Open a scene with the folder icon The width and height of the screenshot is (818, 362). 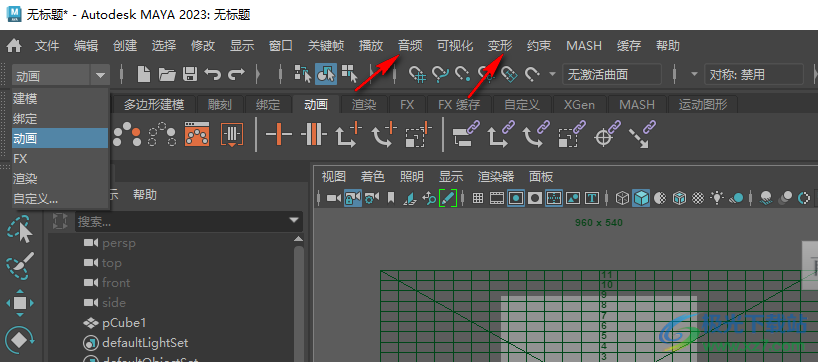click(x=167, y=74)
